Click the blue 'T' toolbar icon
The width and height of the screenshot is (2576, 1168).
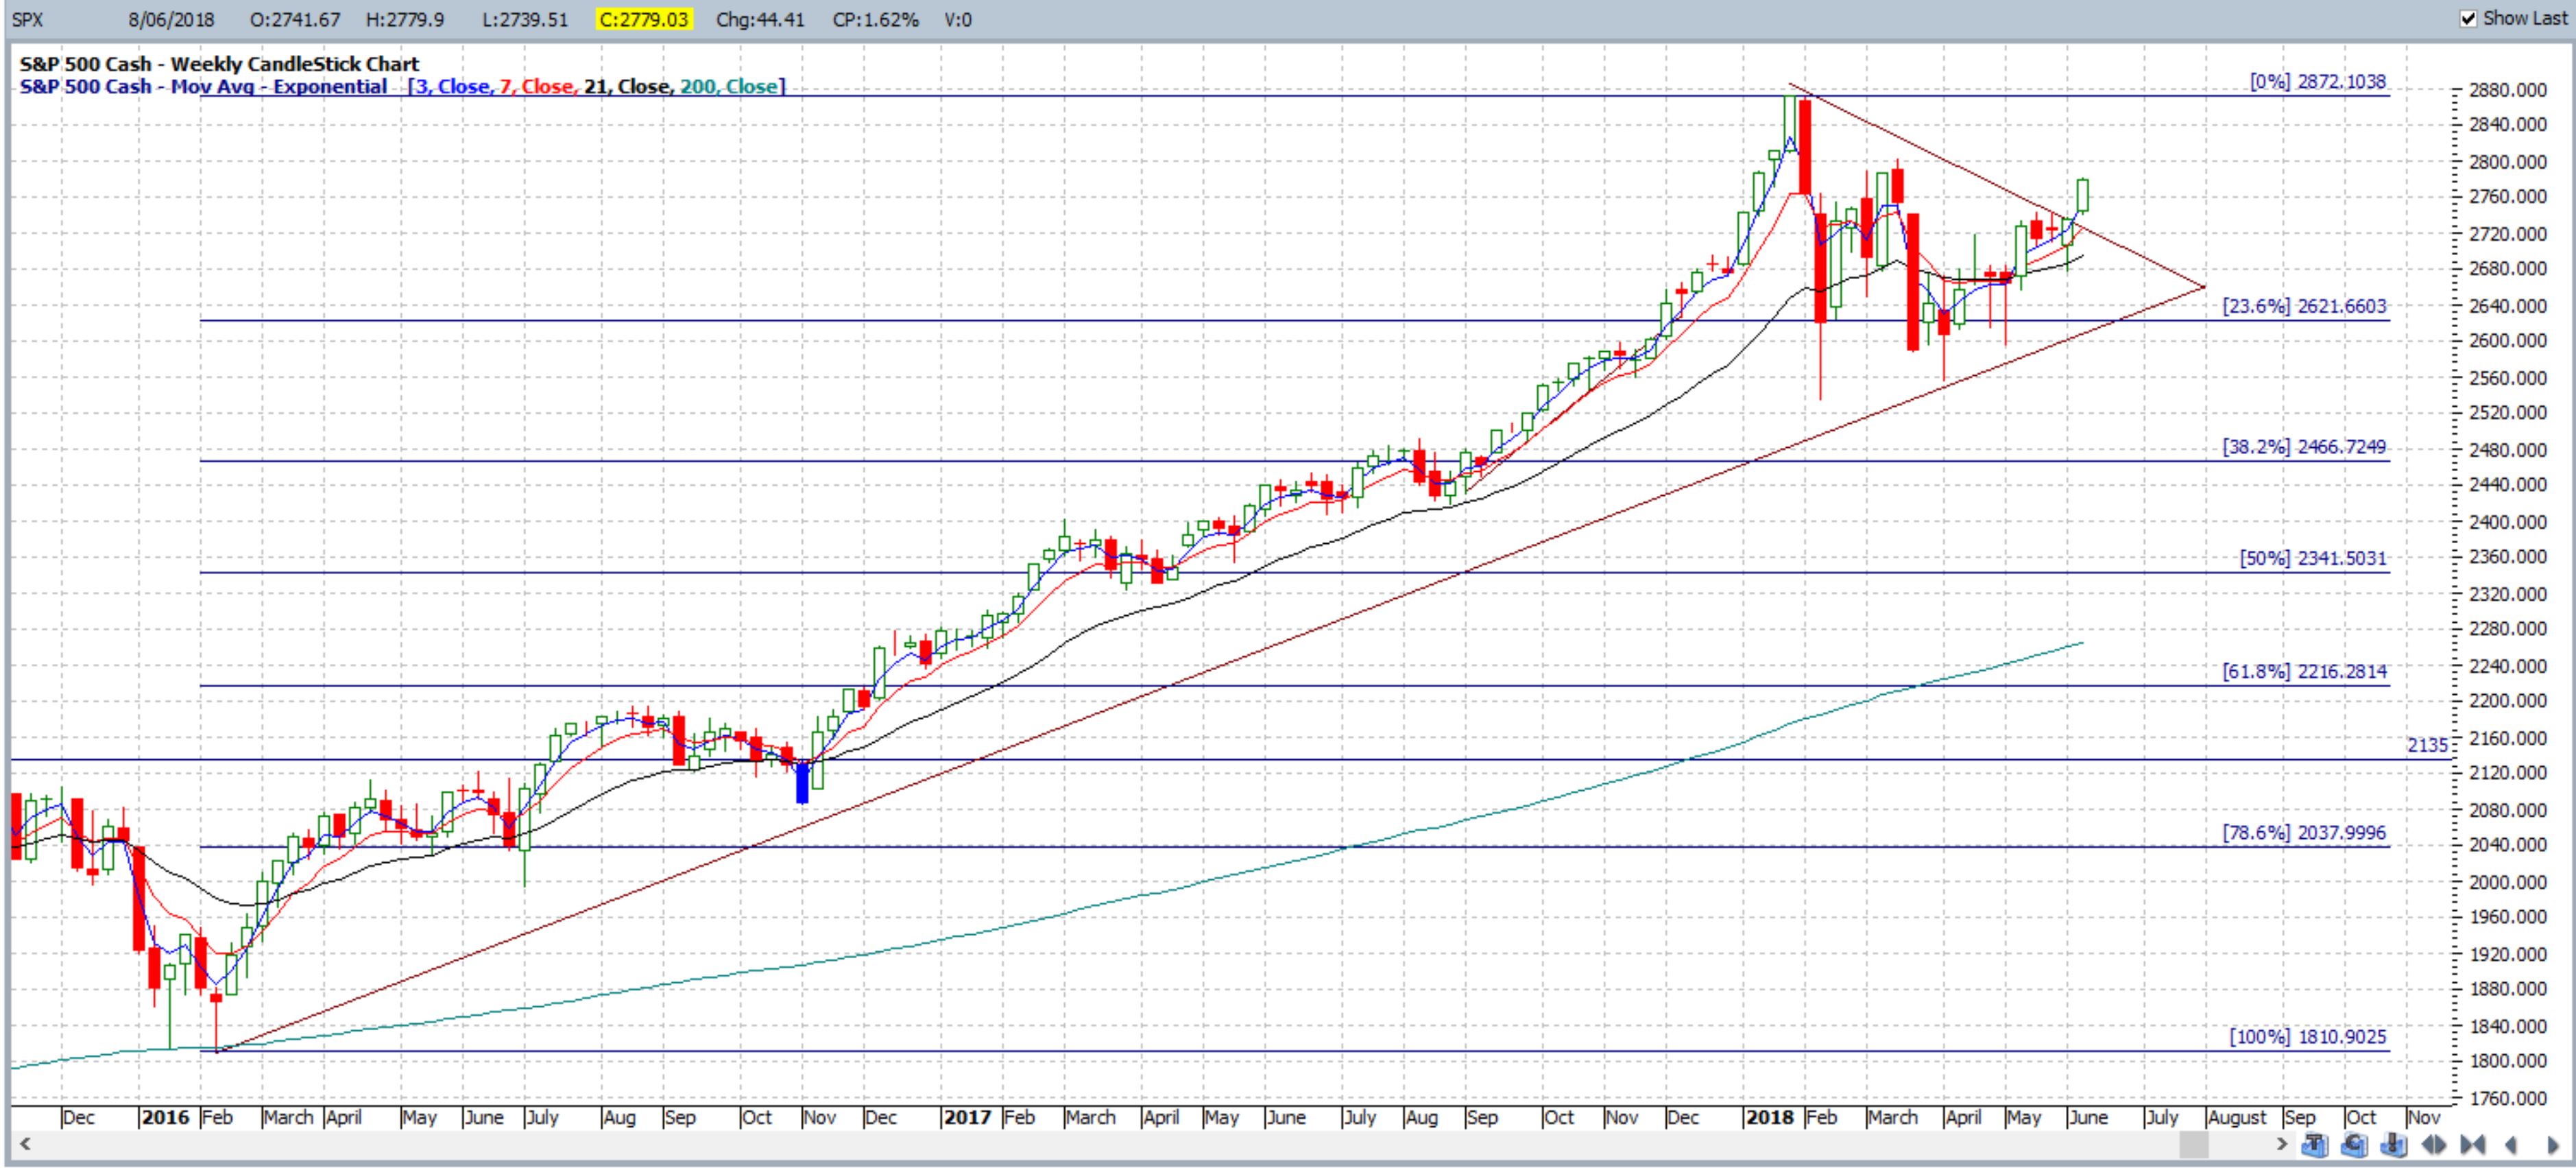(2315, 1144)
